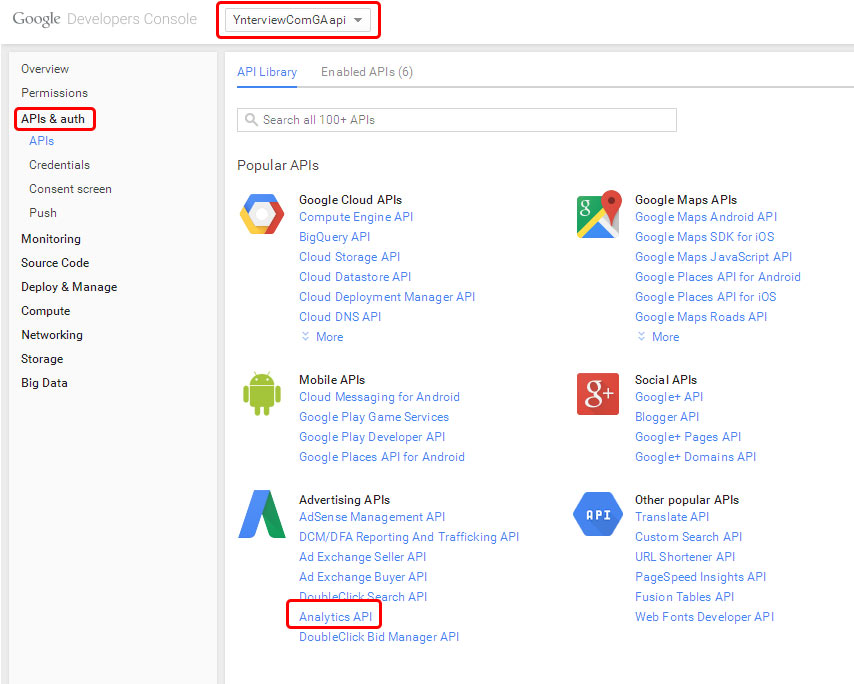This screenshot has width=854, height=684.
Task: Open DCM/DFA Reporting And Trafficking API
Action: 409,536
